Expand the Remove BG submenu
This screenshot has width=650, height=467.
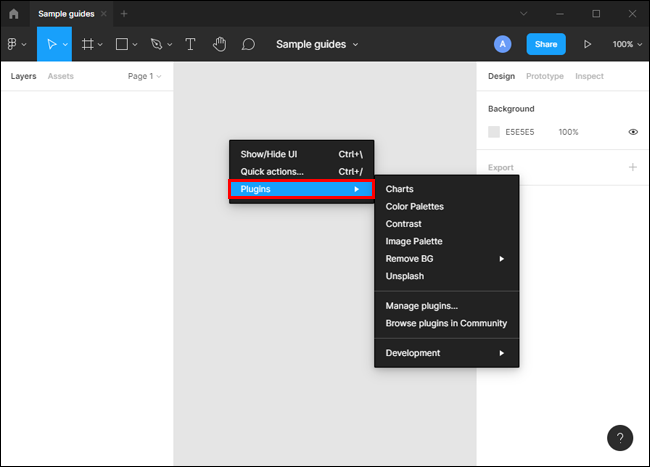[446, 259]
